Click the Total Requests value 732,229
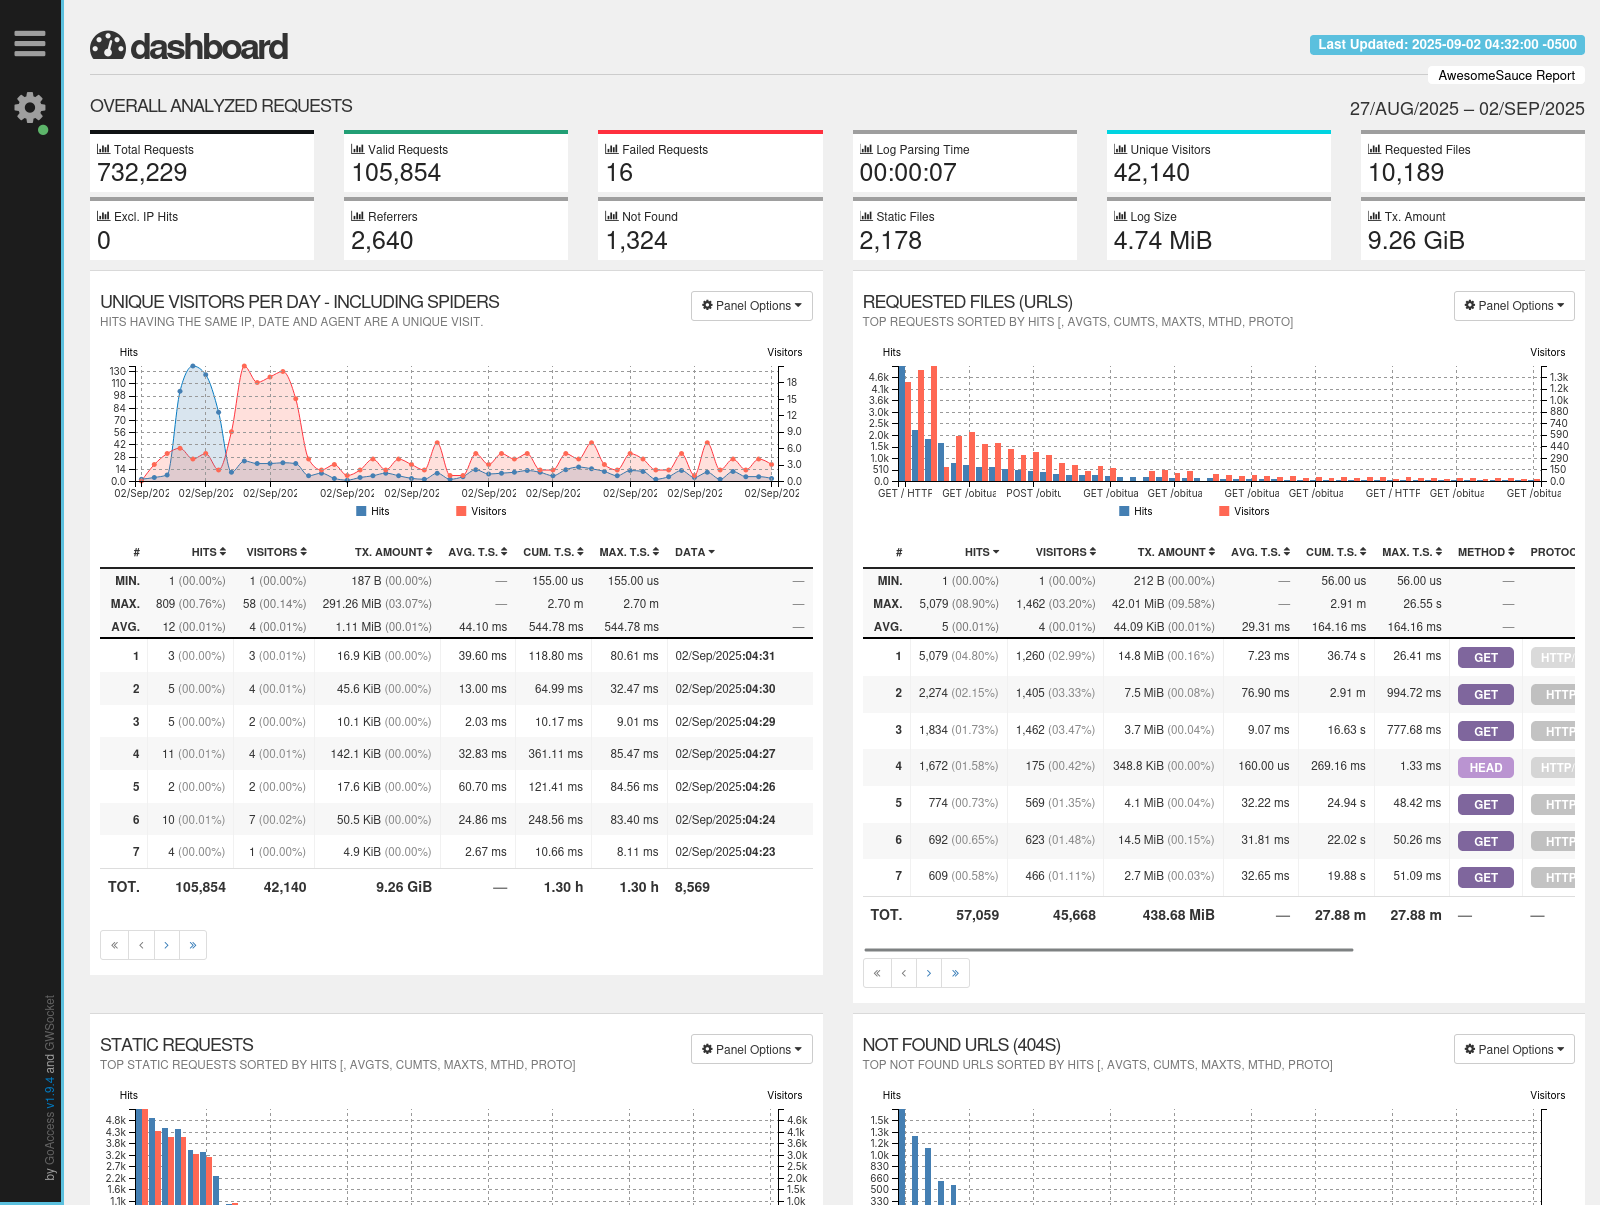 tap(142, 173)
